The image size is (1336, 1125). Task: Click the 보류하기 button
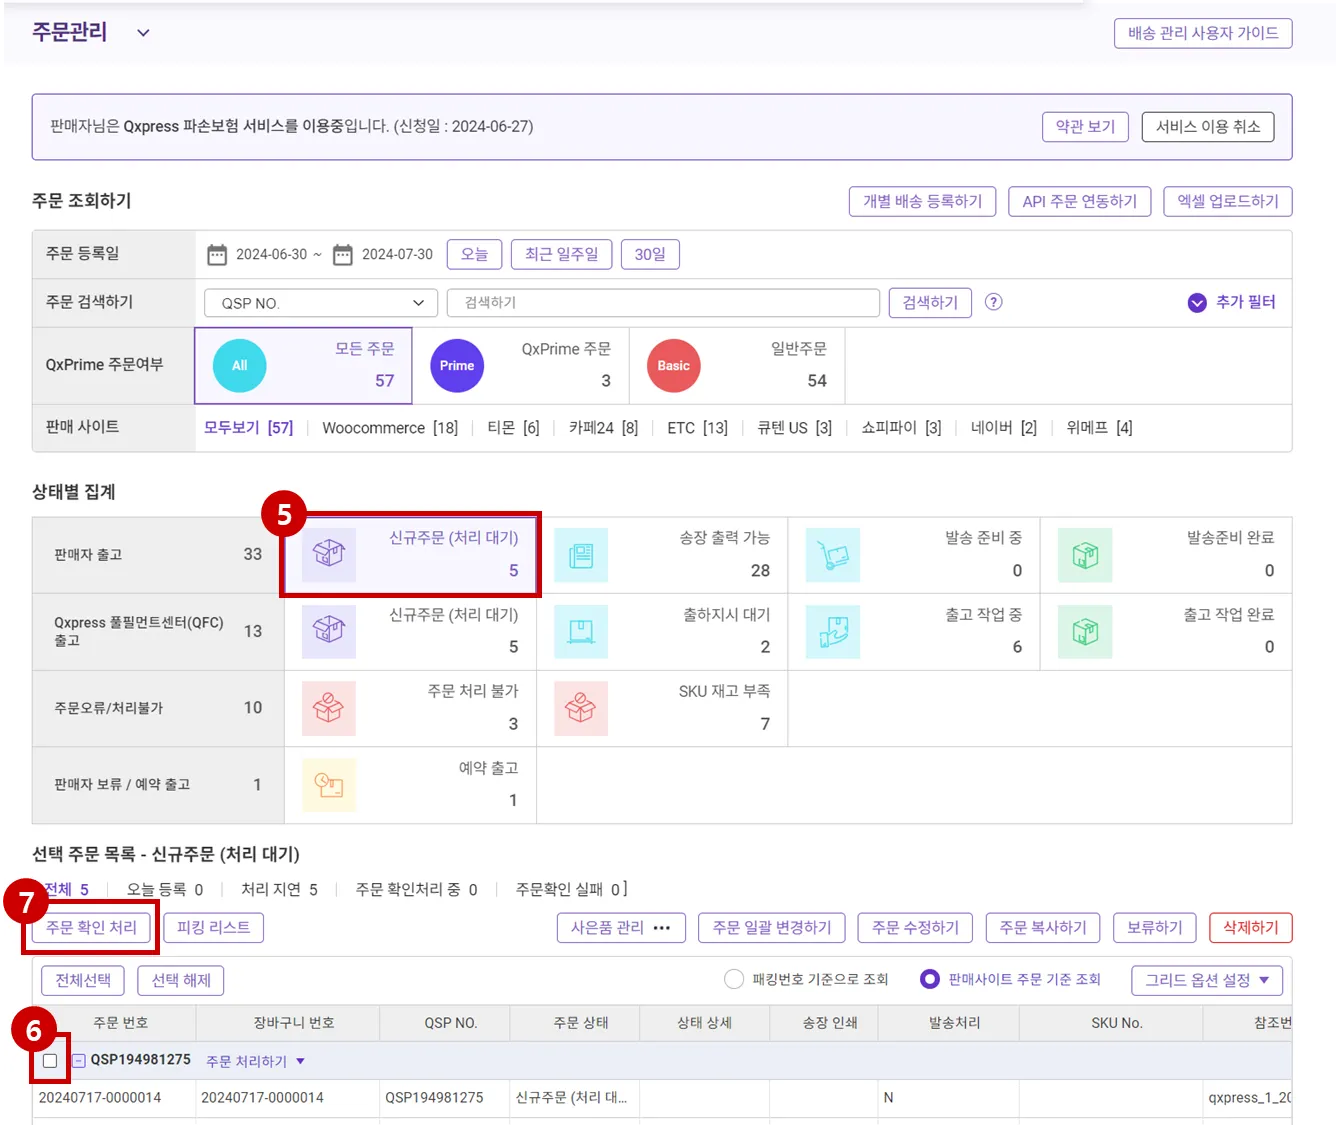[1155, 928]
